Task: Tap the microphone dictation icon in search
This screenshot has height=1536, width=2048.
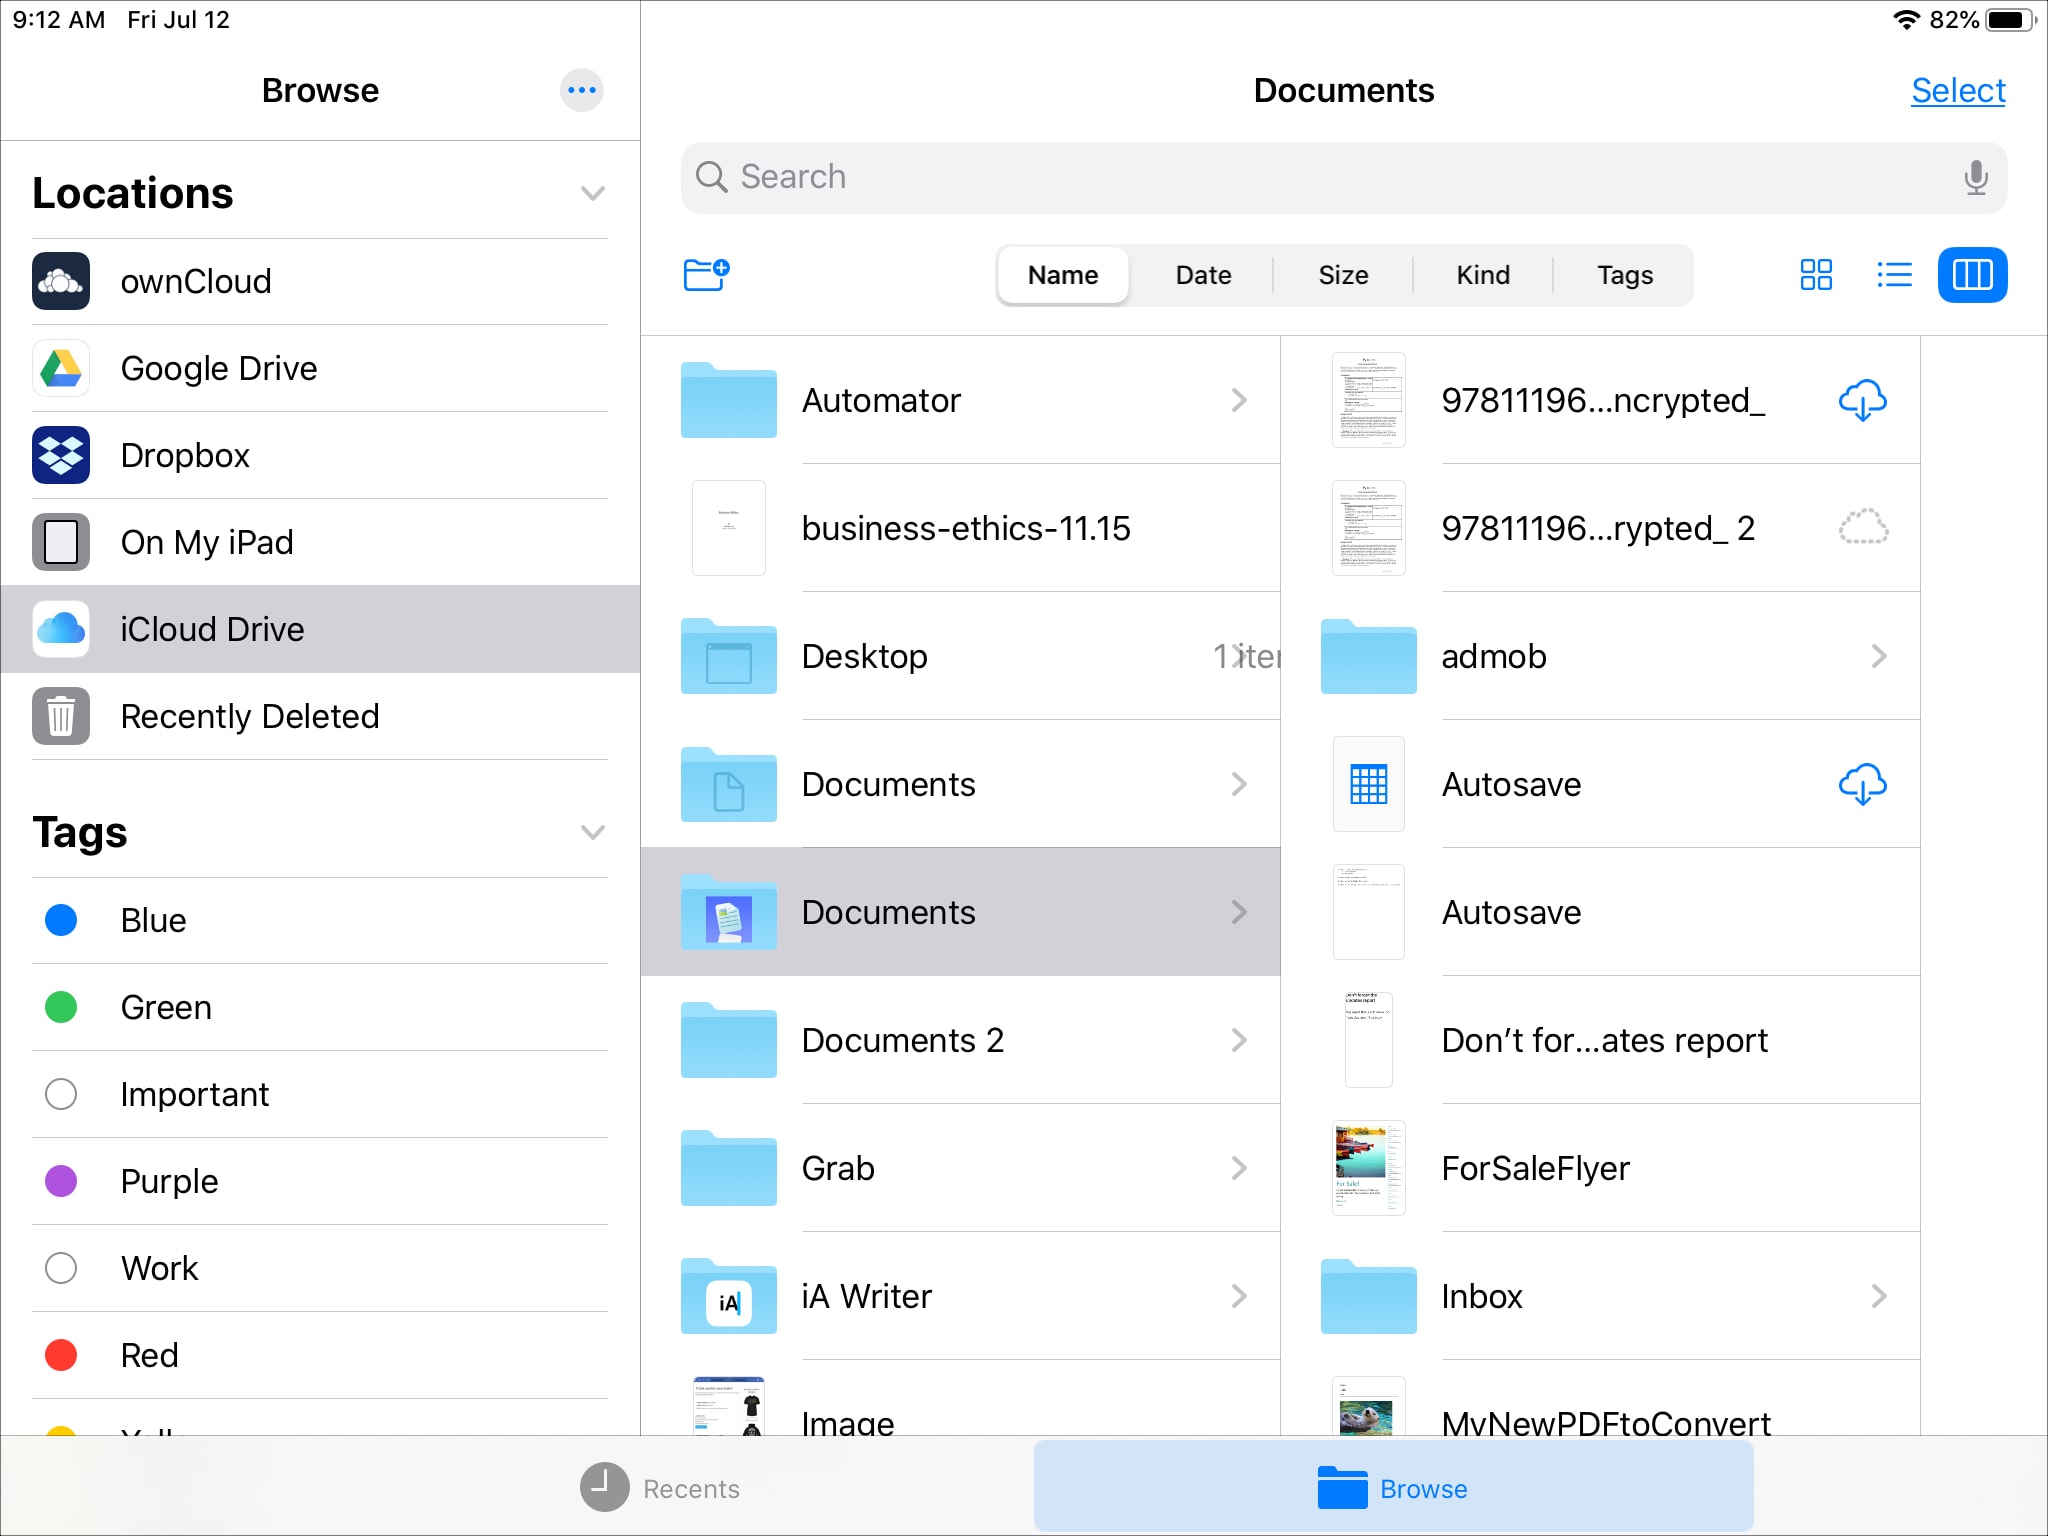Action: [1975, 177]
